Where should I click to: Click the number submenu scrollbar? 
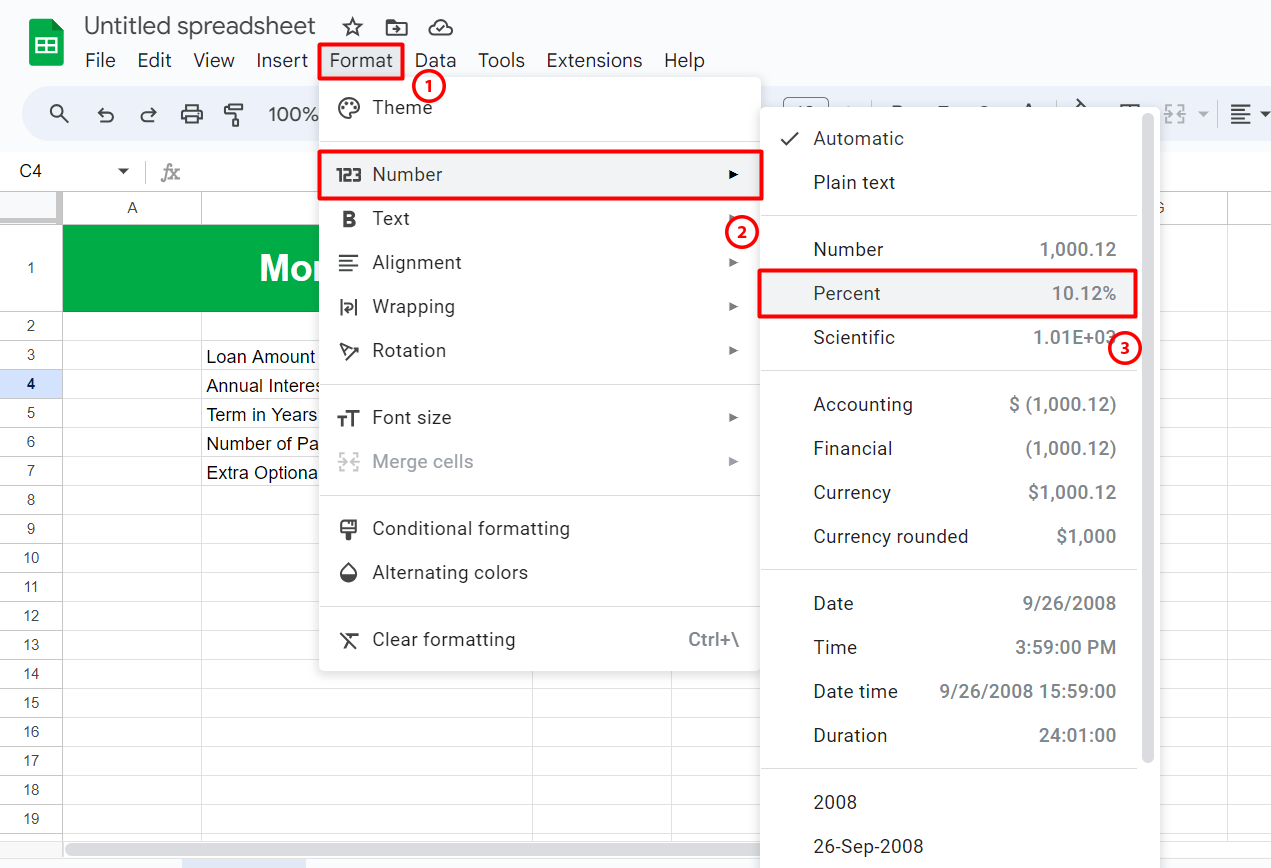[x=1148, y=440]
